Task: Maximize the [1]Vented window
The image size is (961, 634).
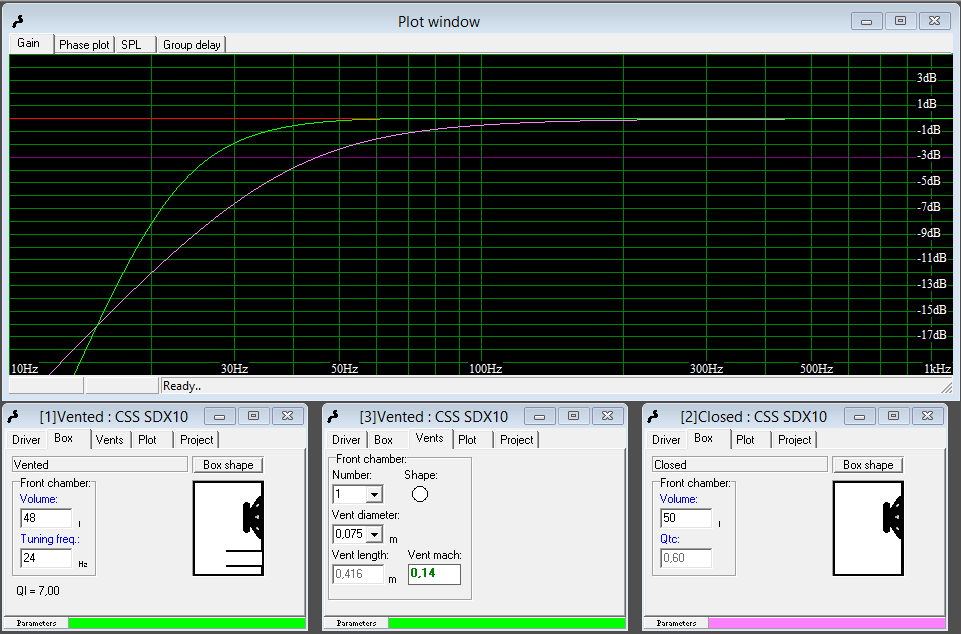Action: pos(253,416)
